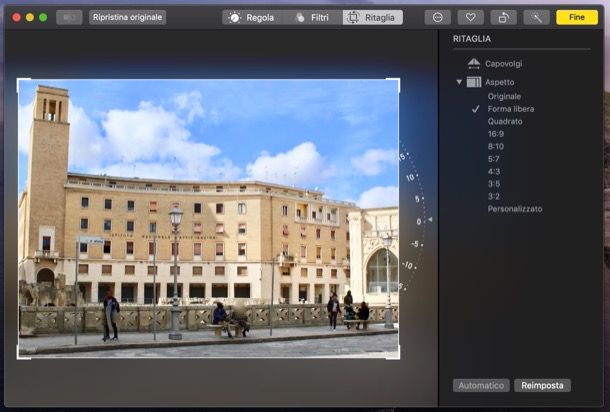The height and width of the screenshot is (412, 610).
Task: Click the show-original comparison icon
Action: tap(69, 17)
